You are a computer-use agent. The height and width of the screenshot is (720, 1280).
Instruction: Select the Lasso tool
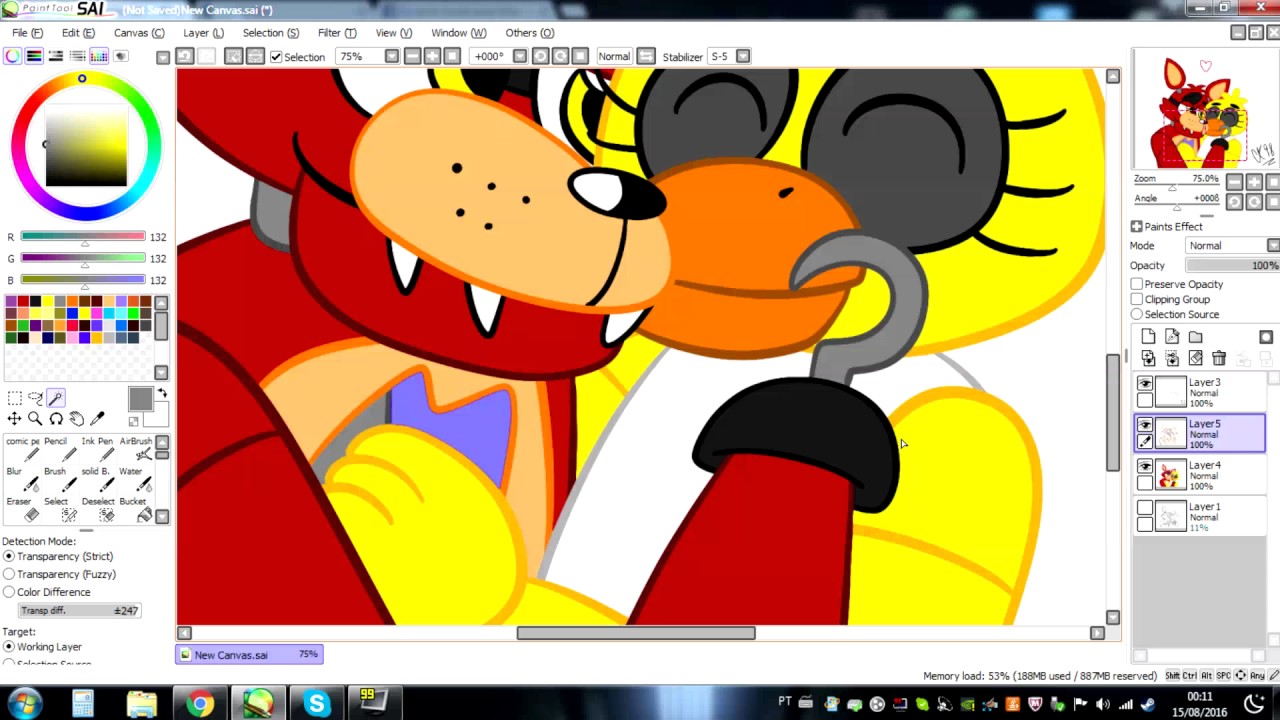(x=35, y=398)
